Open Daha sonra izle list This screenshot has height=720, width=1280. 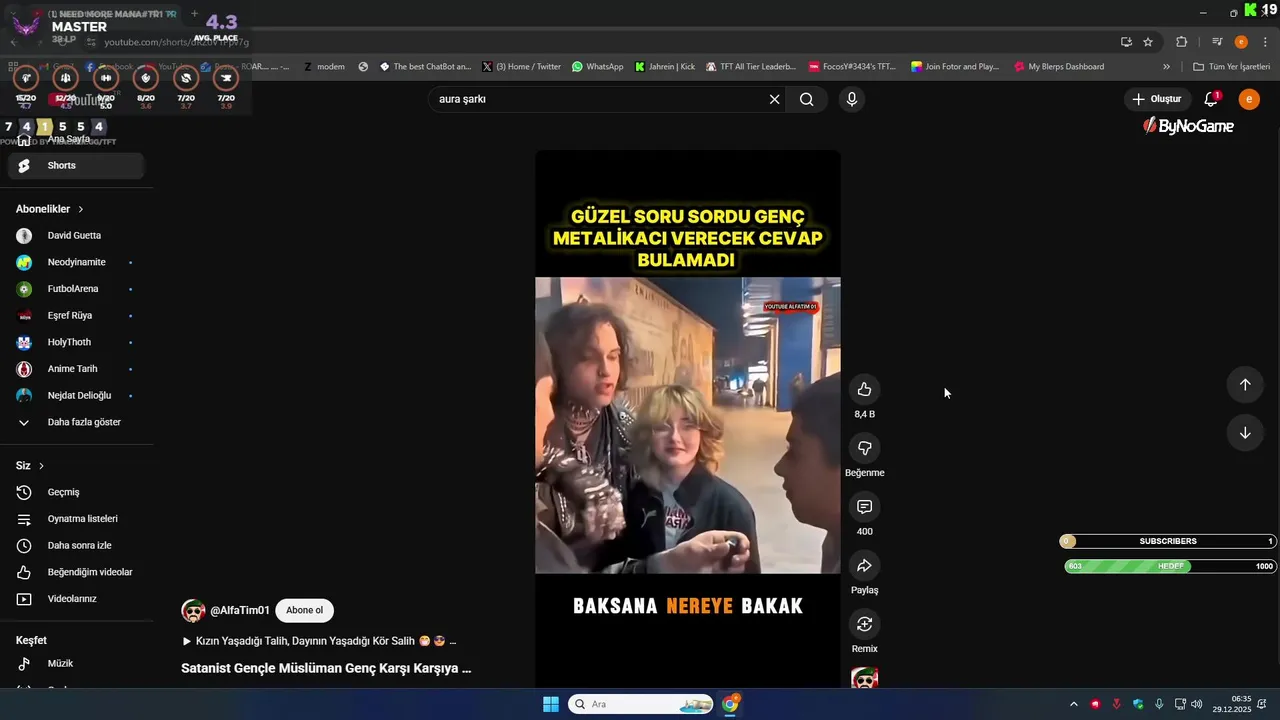point(76,546)
